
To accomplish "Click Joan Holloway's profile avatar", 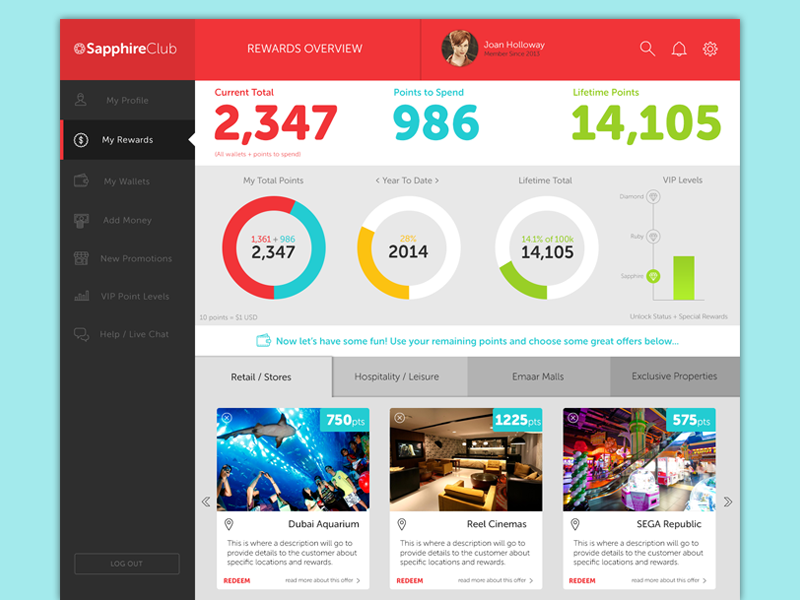I will pyautogui.click(x=459, y=48).
